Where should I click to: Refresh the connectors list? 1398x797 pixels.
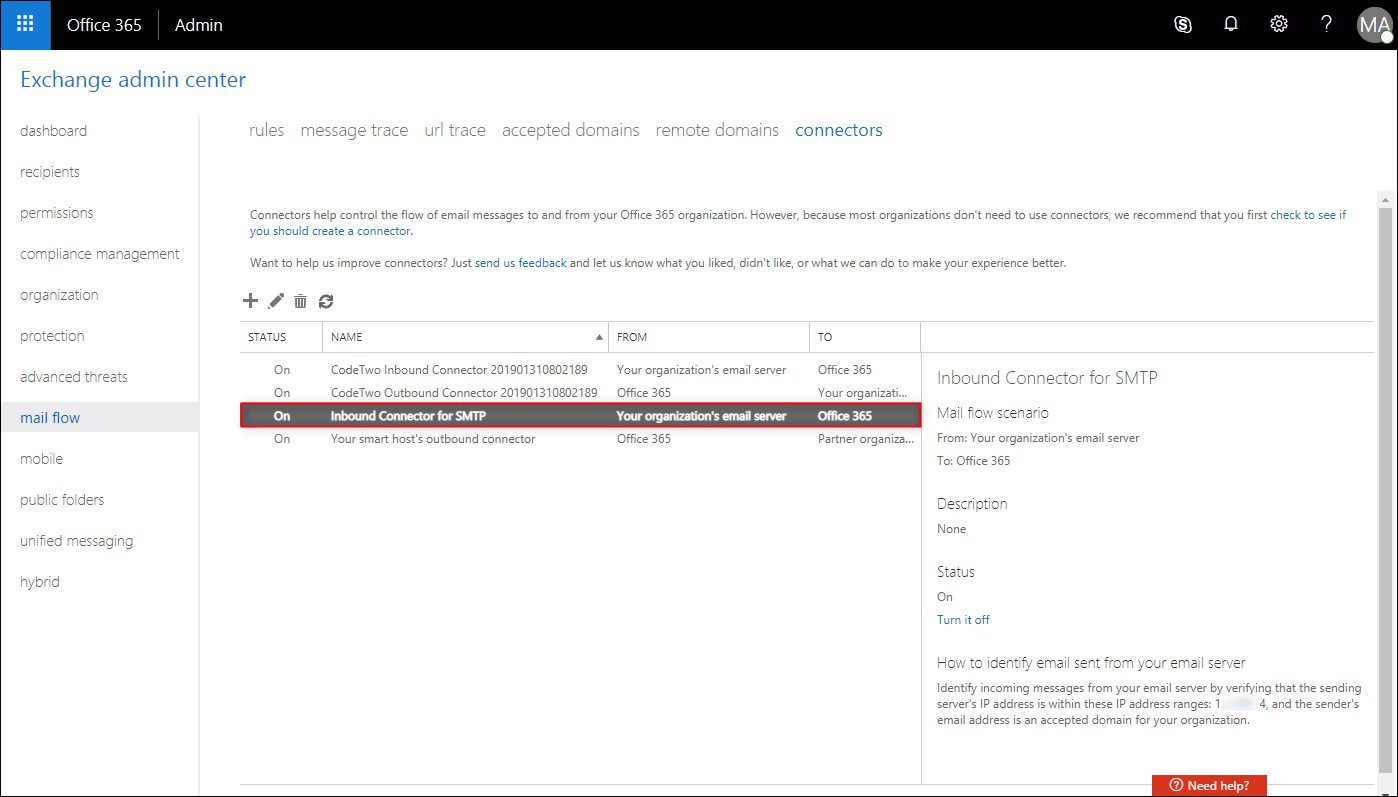(x=326, y=301)
